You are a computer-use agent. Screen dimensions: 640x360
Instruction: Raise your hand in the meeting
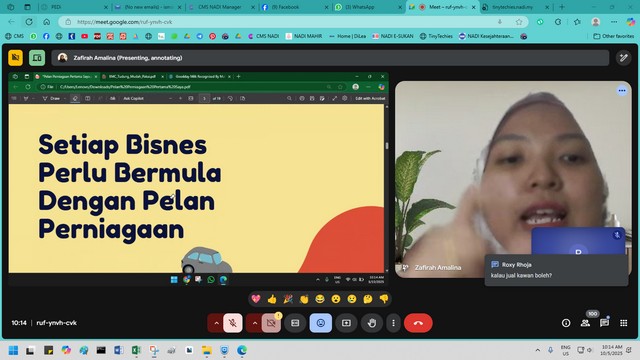click(x=371, y=323)
